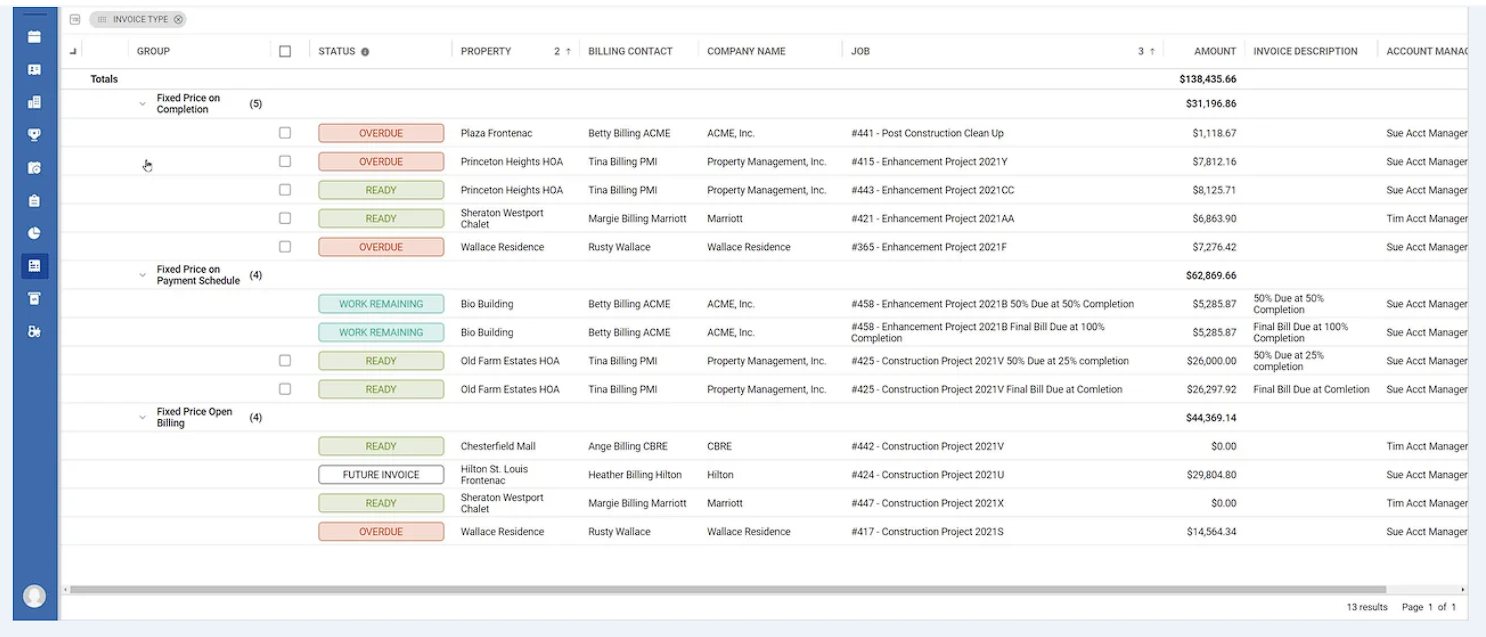
Task: Sort by the JOB column header
Action: (859, 51)
